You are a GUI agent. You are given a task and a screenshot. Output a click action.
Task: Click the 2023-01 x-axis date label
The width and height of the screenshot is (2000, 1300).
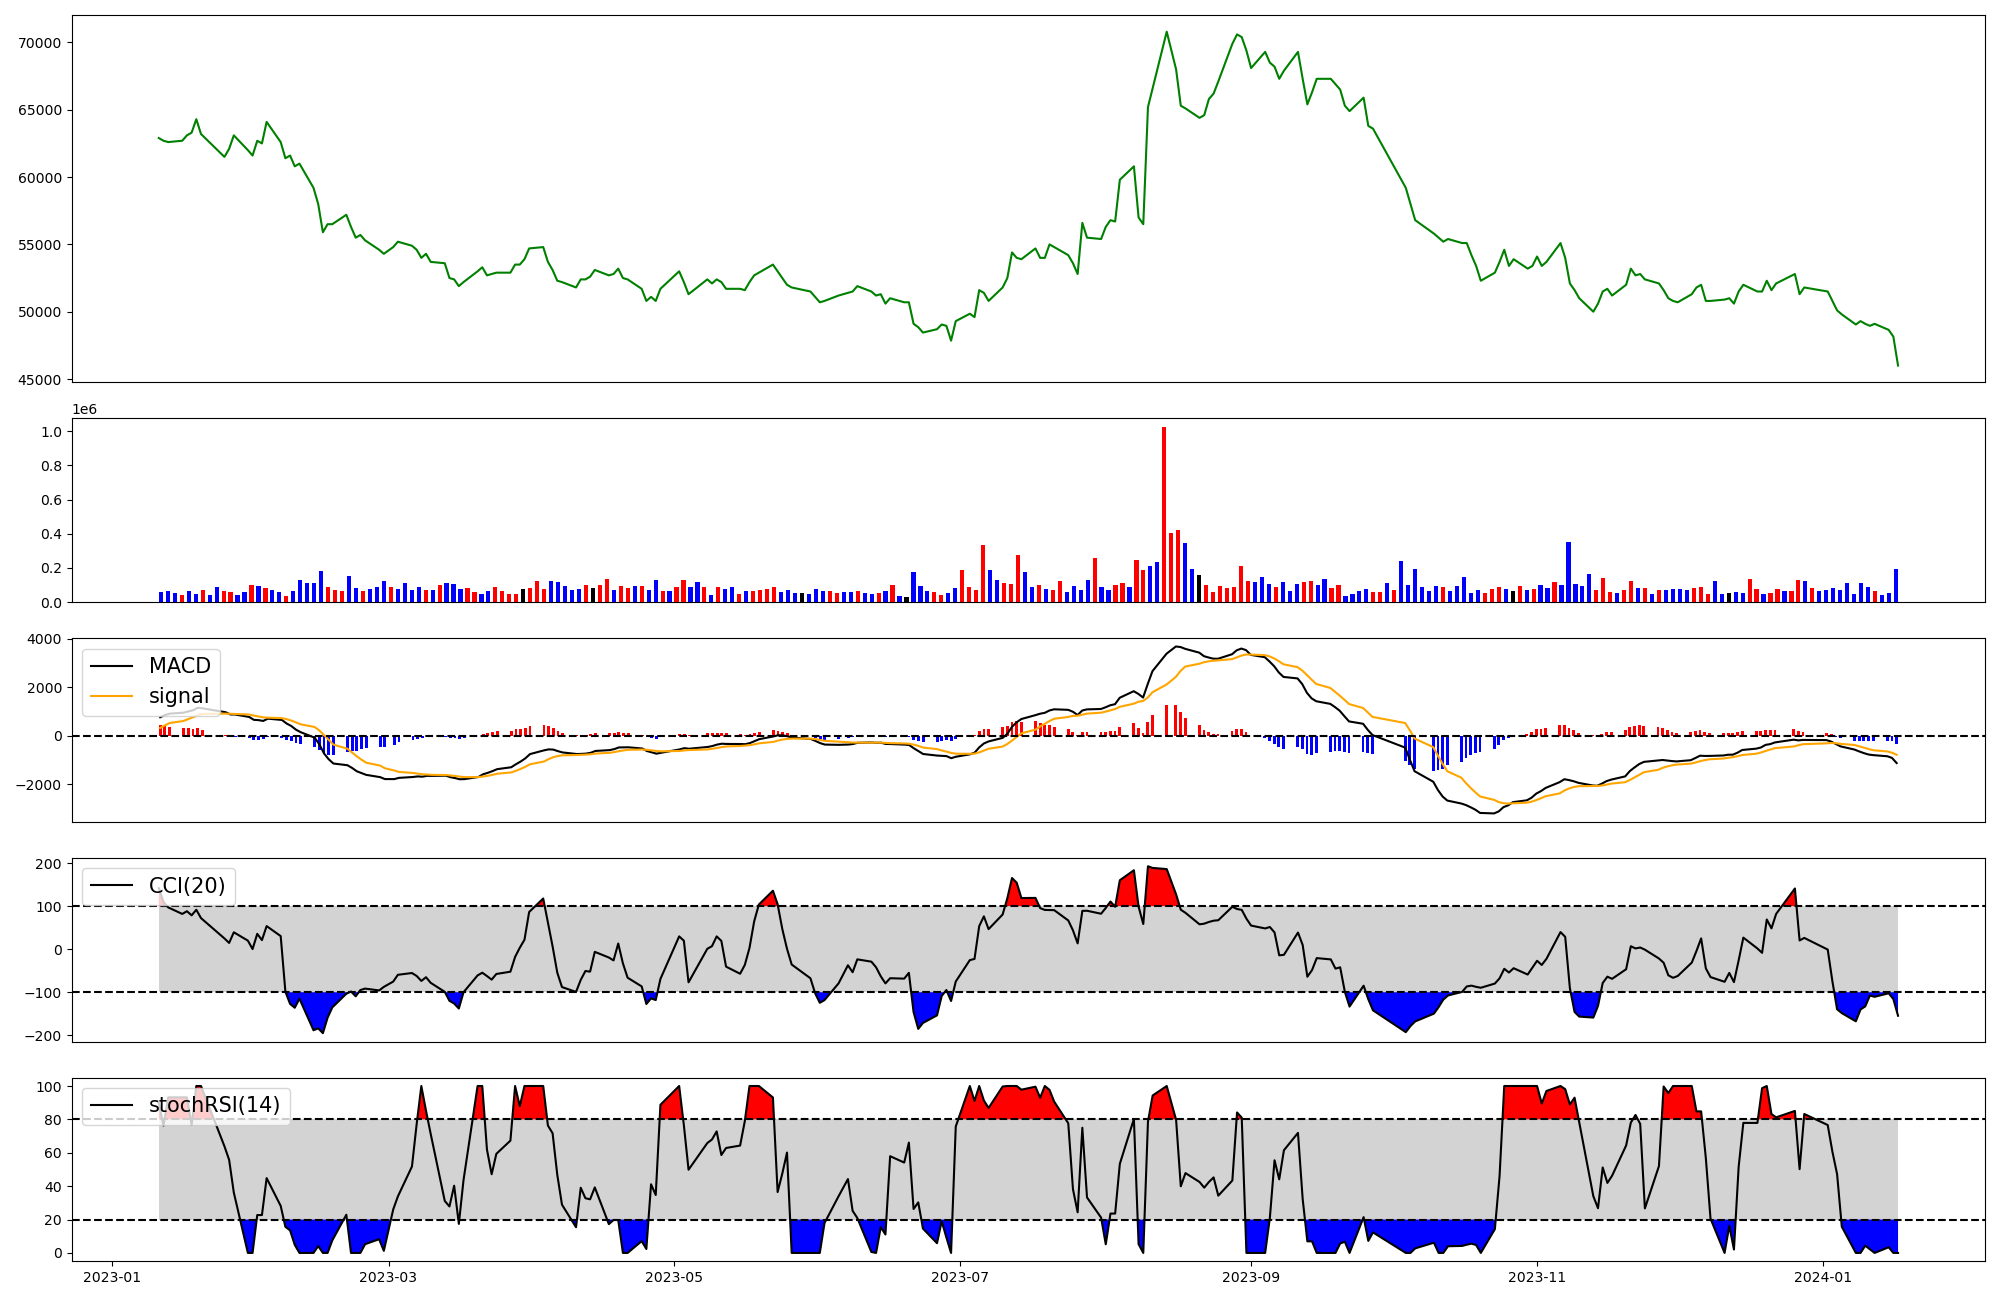112,1277
